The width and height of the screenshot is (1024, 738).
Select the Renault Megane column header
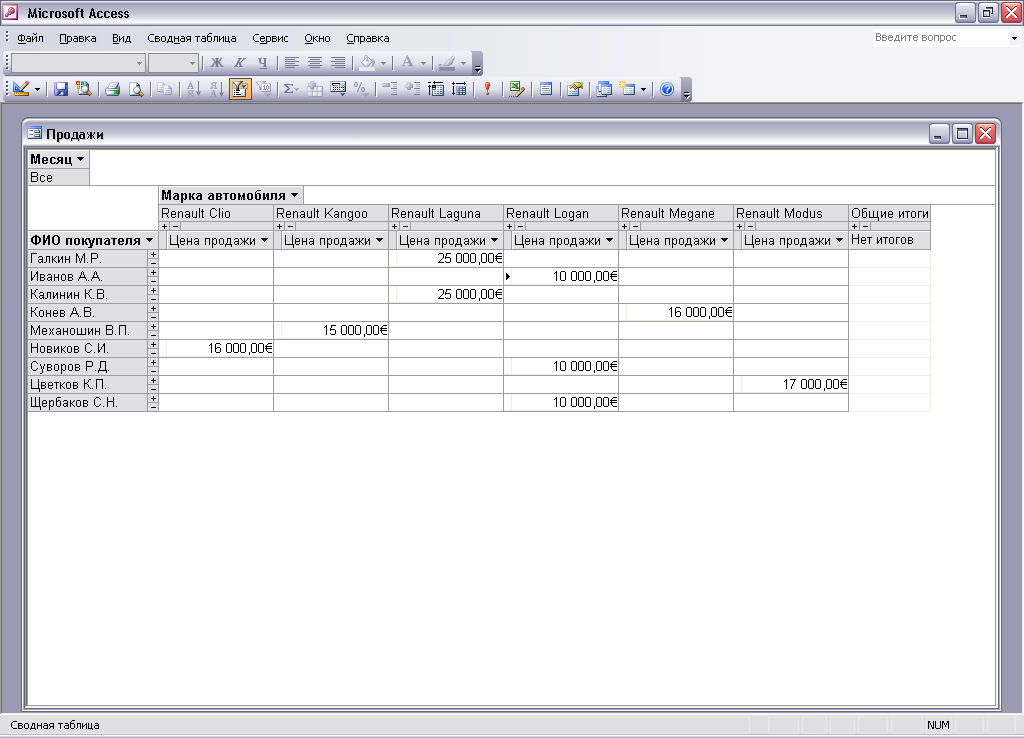676,214
